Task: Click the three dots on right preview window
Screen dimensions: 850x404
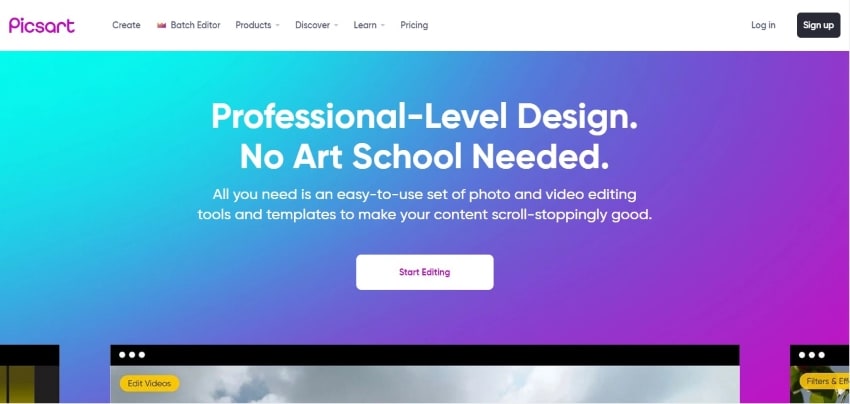Action: click(812, 355)
